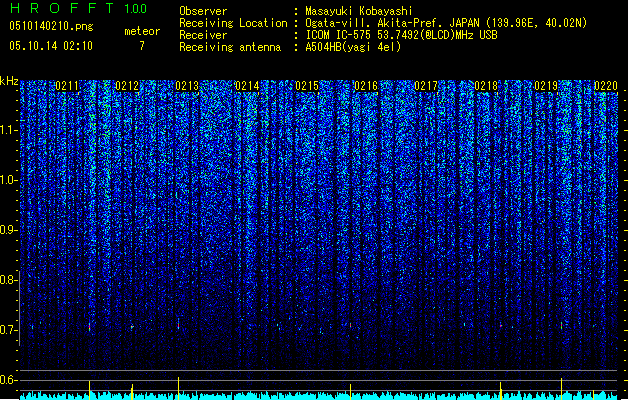The image size is (629, 400).
Task: Click the Receiving antenna label
Action: tap(230, 47)
